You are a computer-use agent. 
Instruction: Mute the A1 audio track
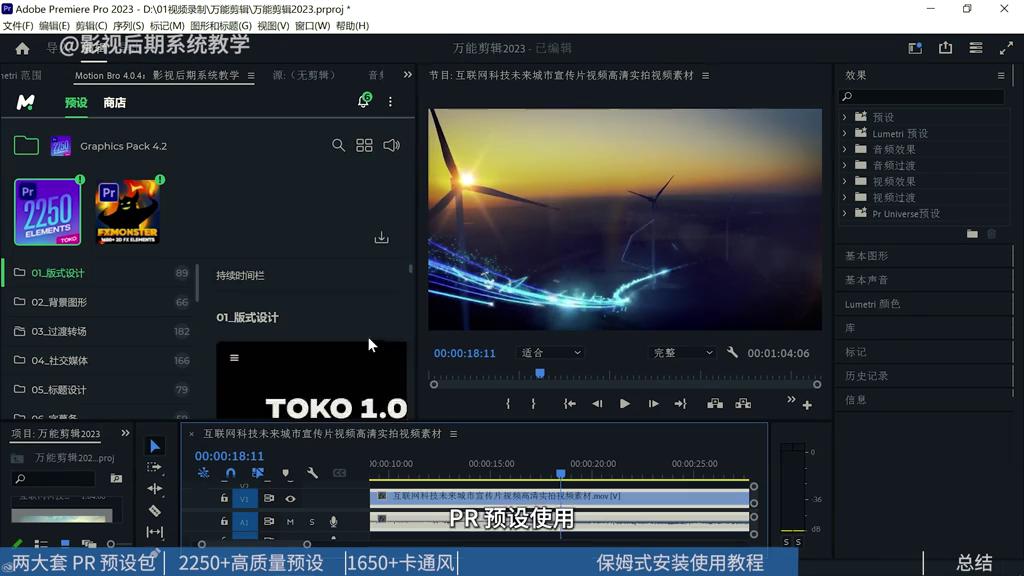pyautogui.click(x=290, y=522)
